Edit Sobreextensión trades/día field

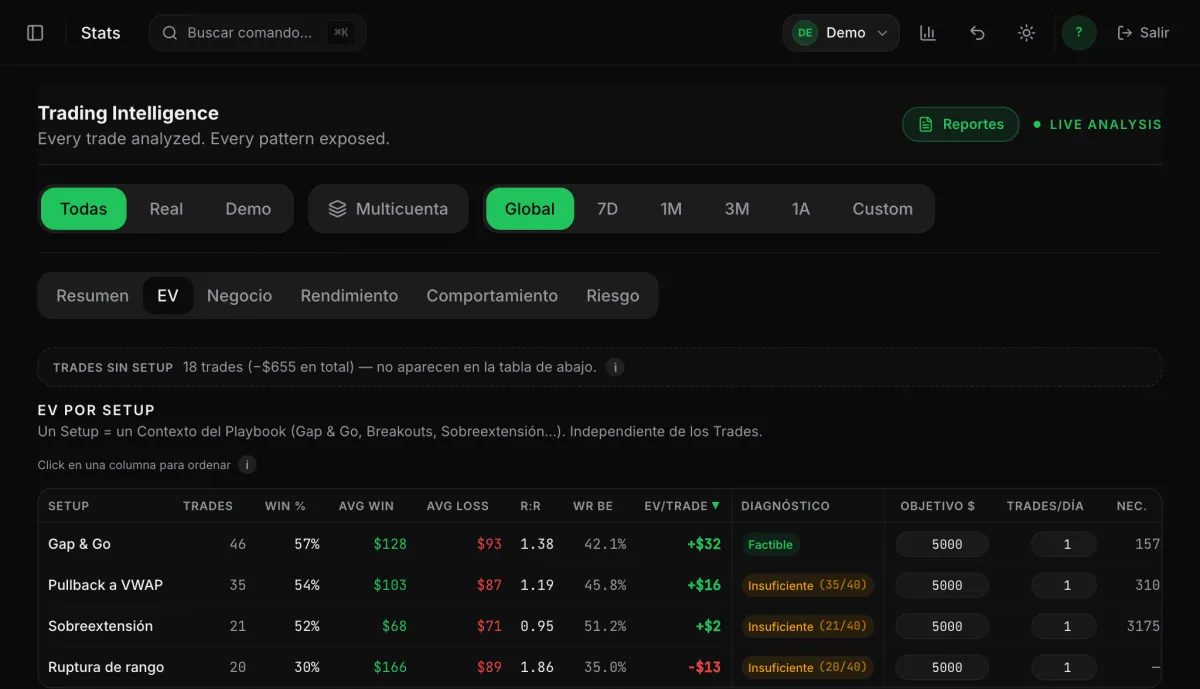[1064, 627]
